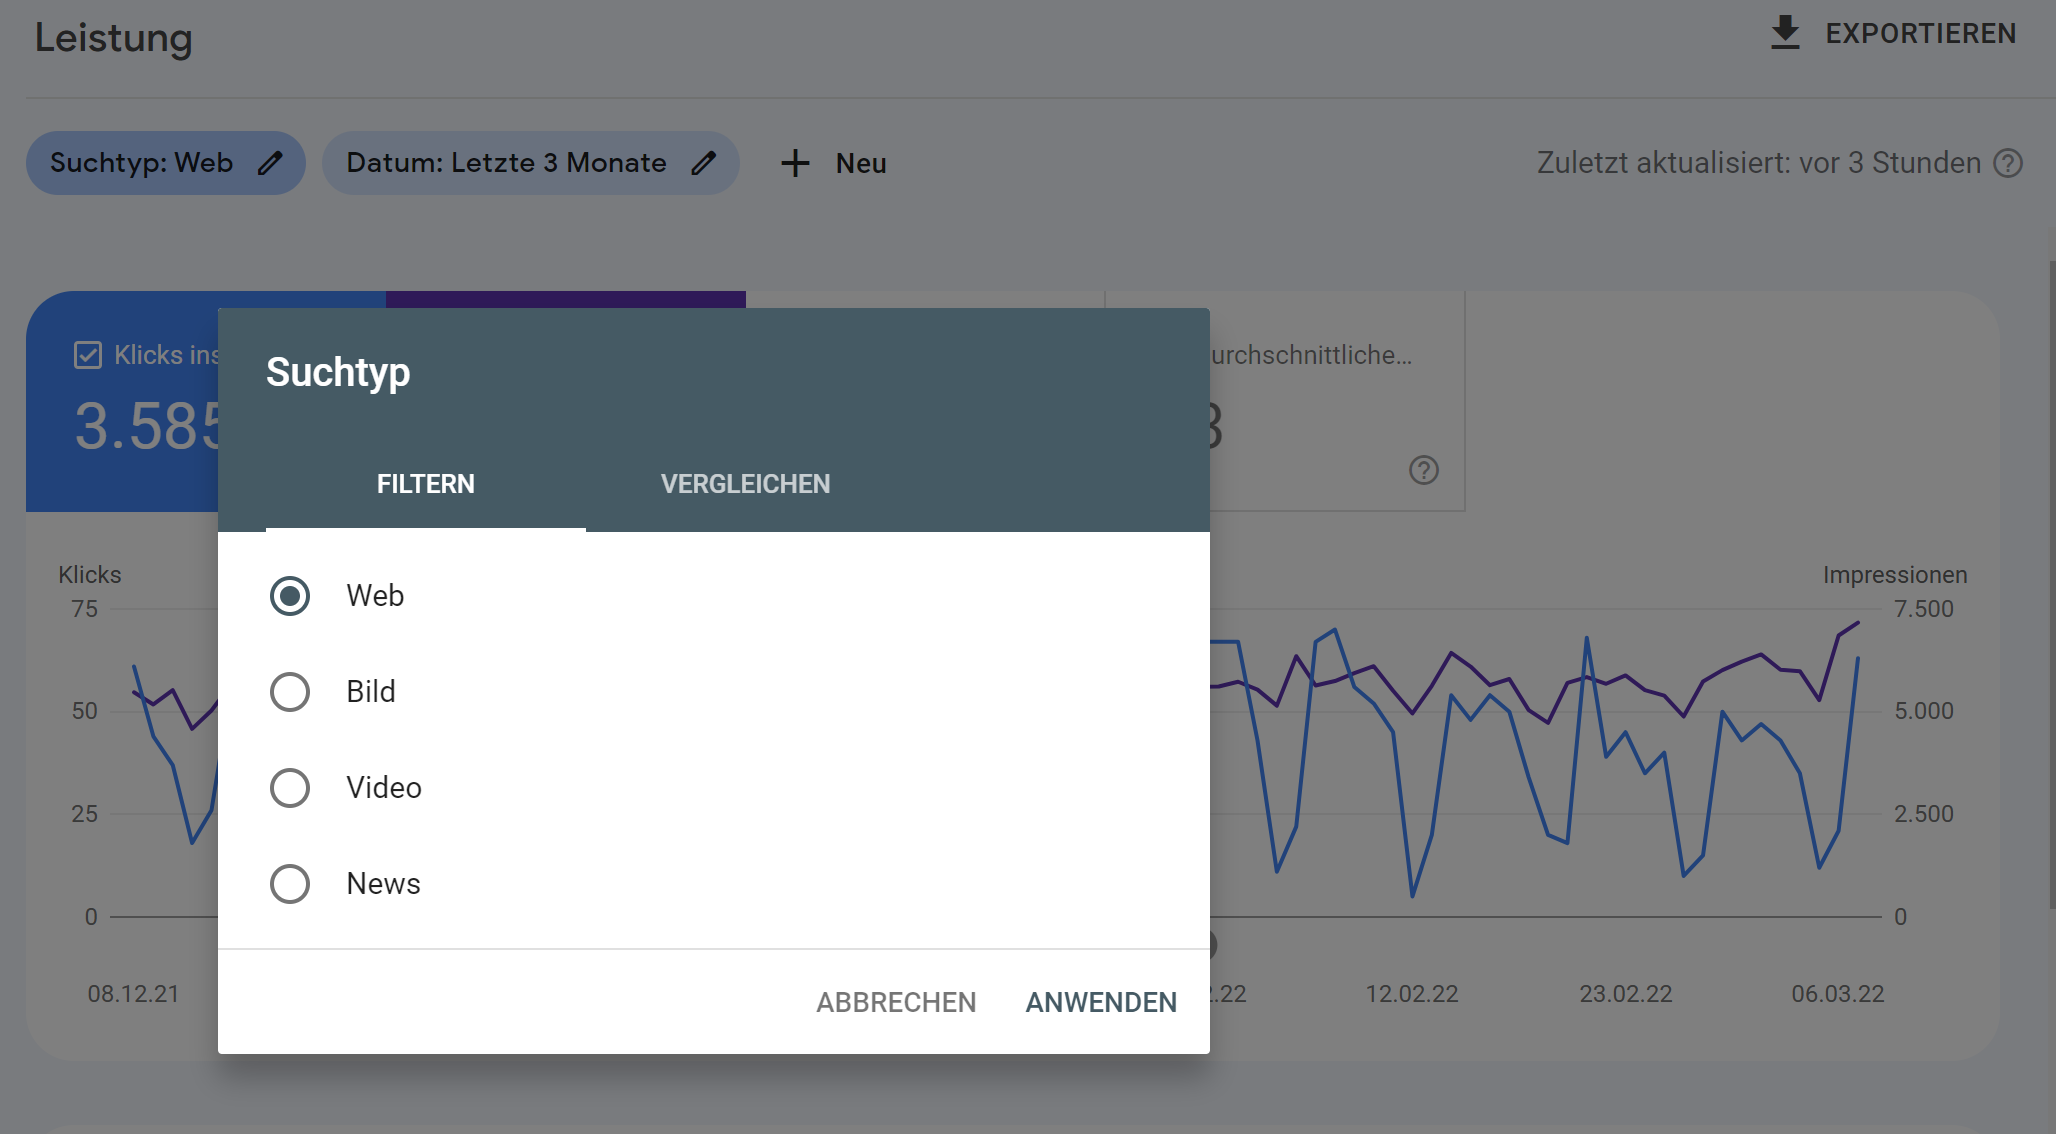This screenshot has width=2056, height=1134.
Task: Click the date label 23.02.22 on the chart
Action: point(1626,994)
